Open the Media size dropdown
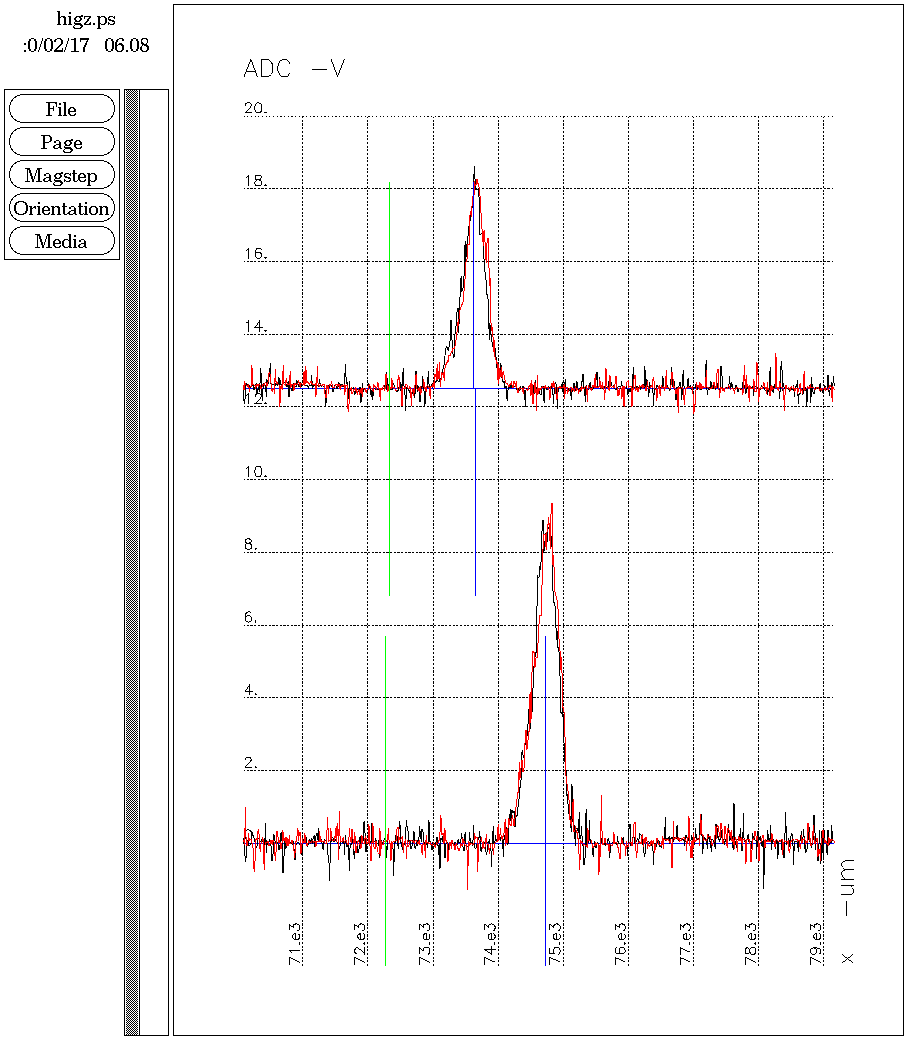The image size is (908, 1040). tap(61, 242)
